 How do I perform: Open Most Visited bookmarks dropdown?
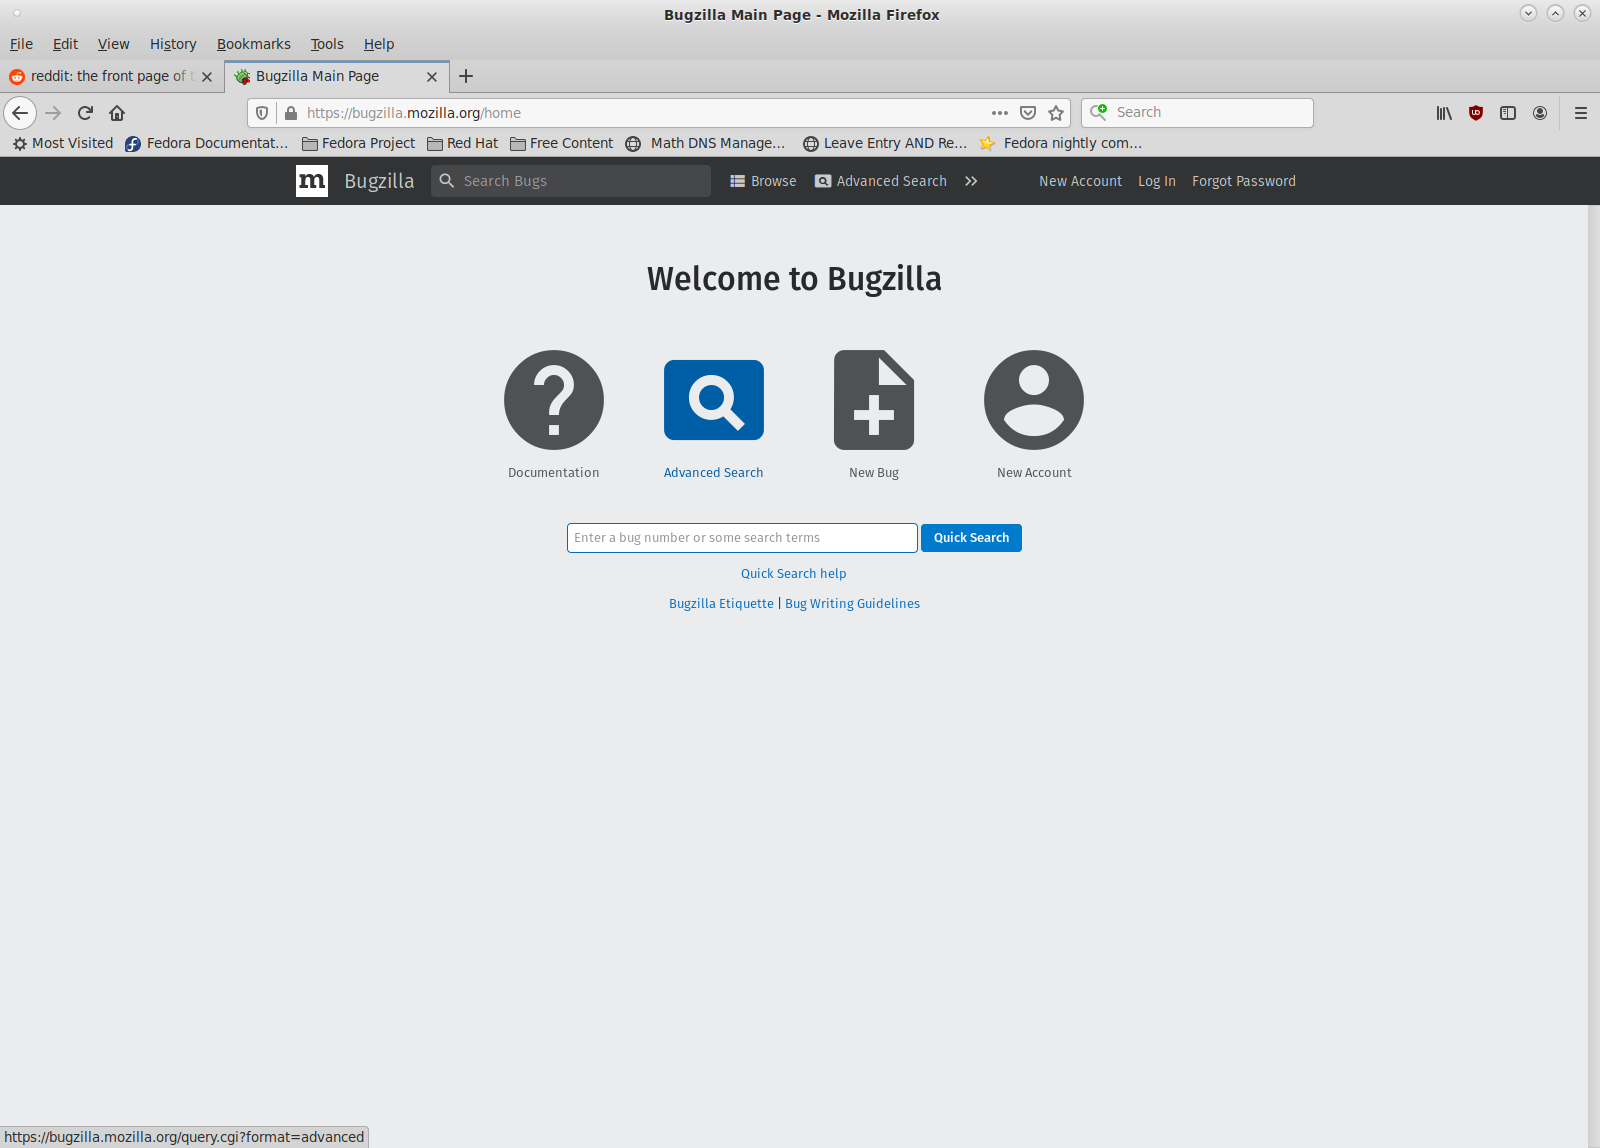tap(62, 143)
